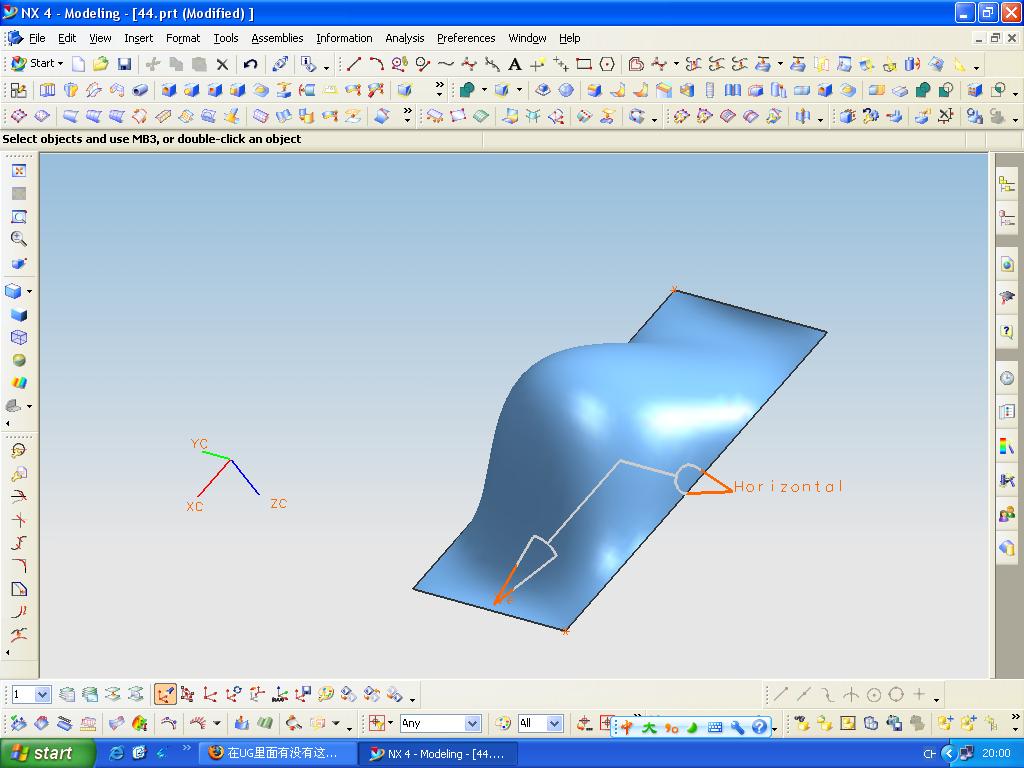Viewport: 1024px width, 768px height.
Task: Click the Sphere primitive icon
Action: coord(566,90)
